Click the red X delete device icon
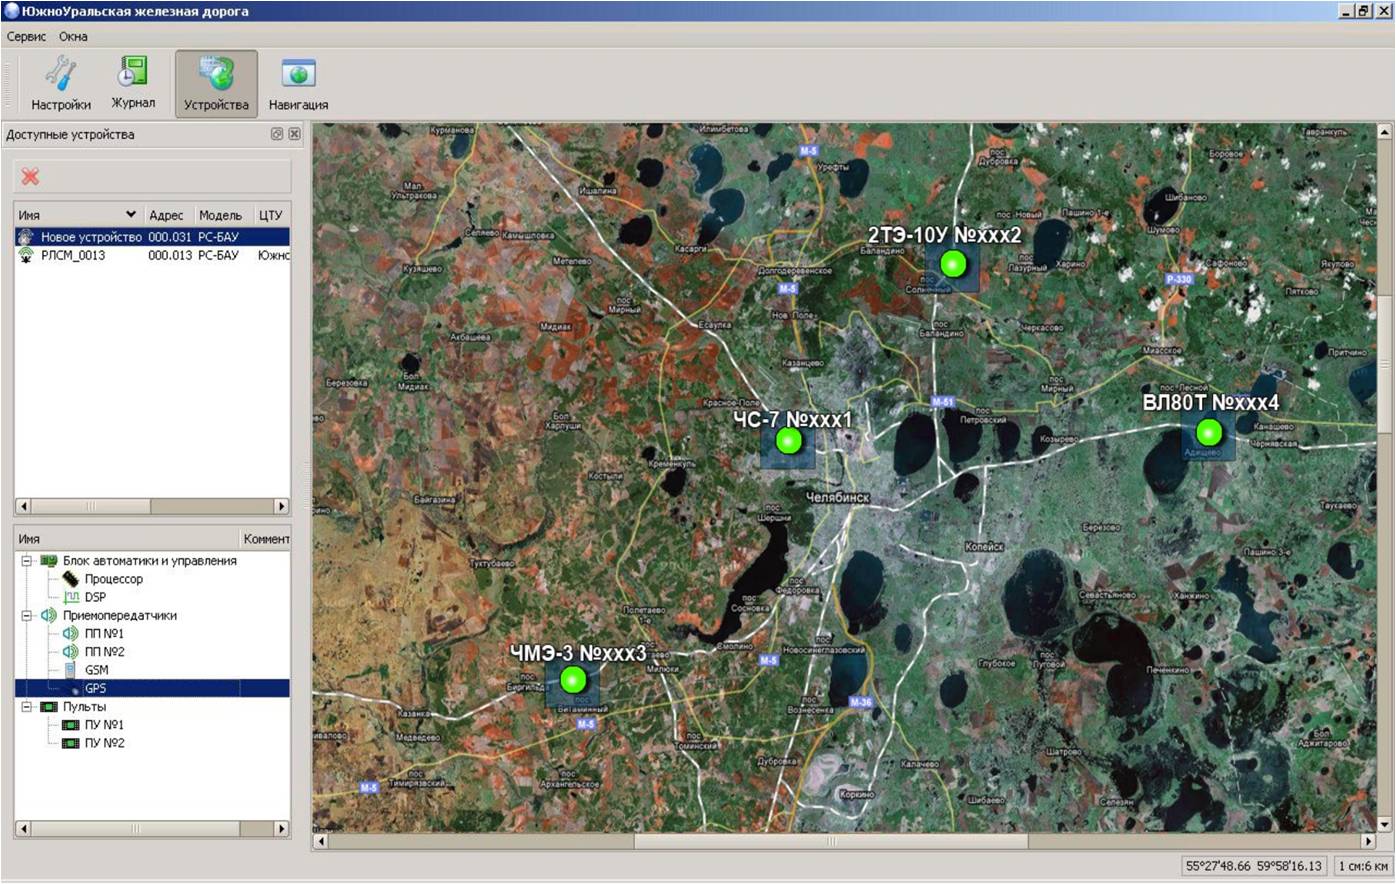Image resolution: width=1396 pixels, height=884 pixels. coord(30,176)
